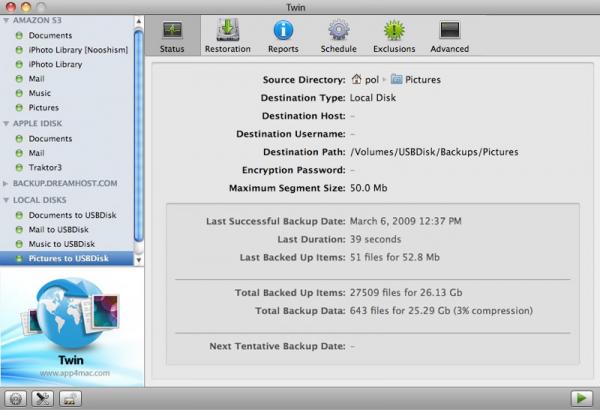Image resolution: width=600 pixels, height=410 pixels.
Task: Select Pictures under Amazon S3
Action: coord(44,108)
